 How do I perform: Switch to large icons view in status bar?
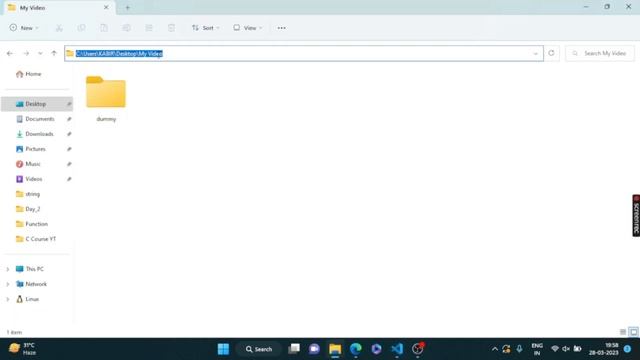pyautogui.click(x=633, y=332)
